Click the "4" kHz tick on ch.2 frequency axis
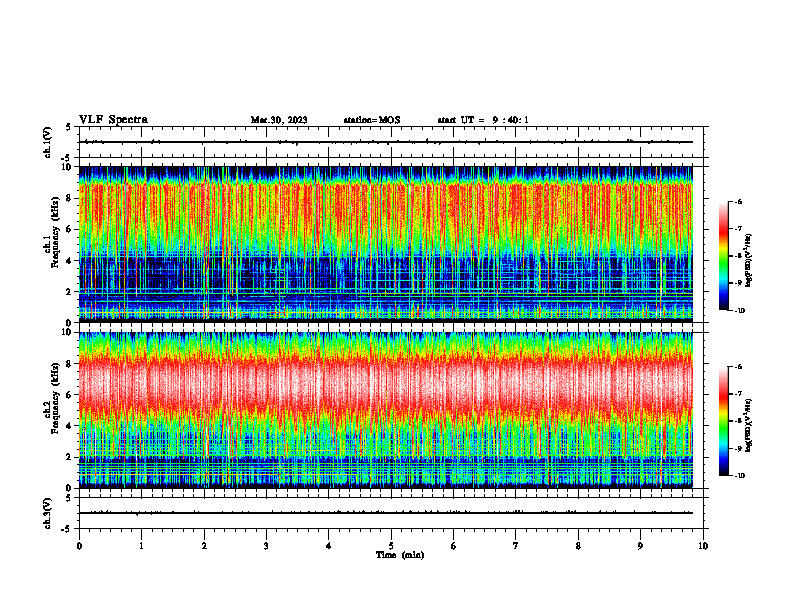 coord(69,426)
